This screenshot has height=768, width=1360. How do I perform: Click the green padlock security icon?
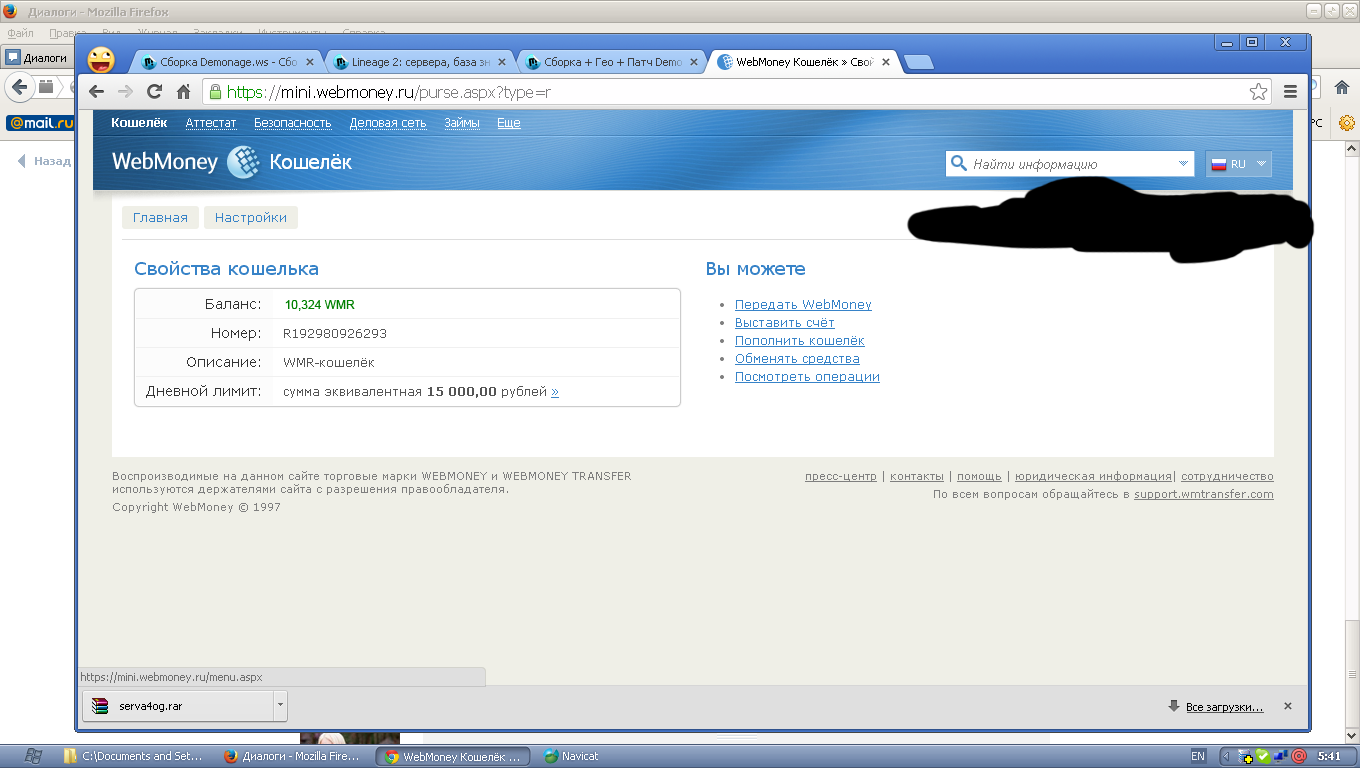(214, 92)
